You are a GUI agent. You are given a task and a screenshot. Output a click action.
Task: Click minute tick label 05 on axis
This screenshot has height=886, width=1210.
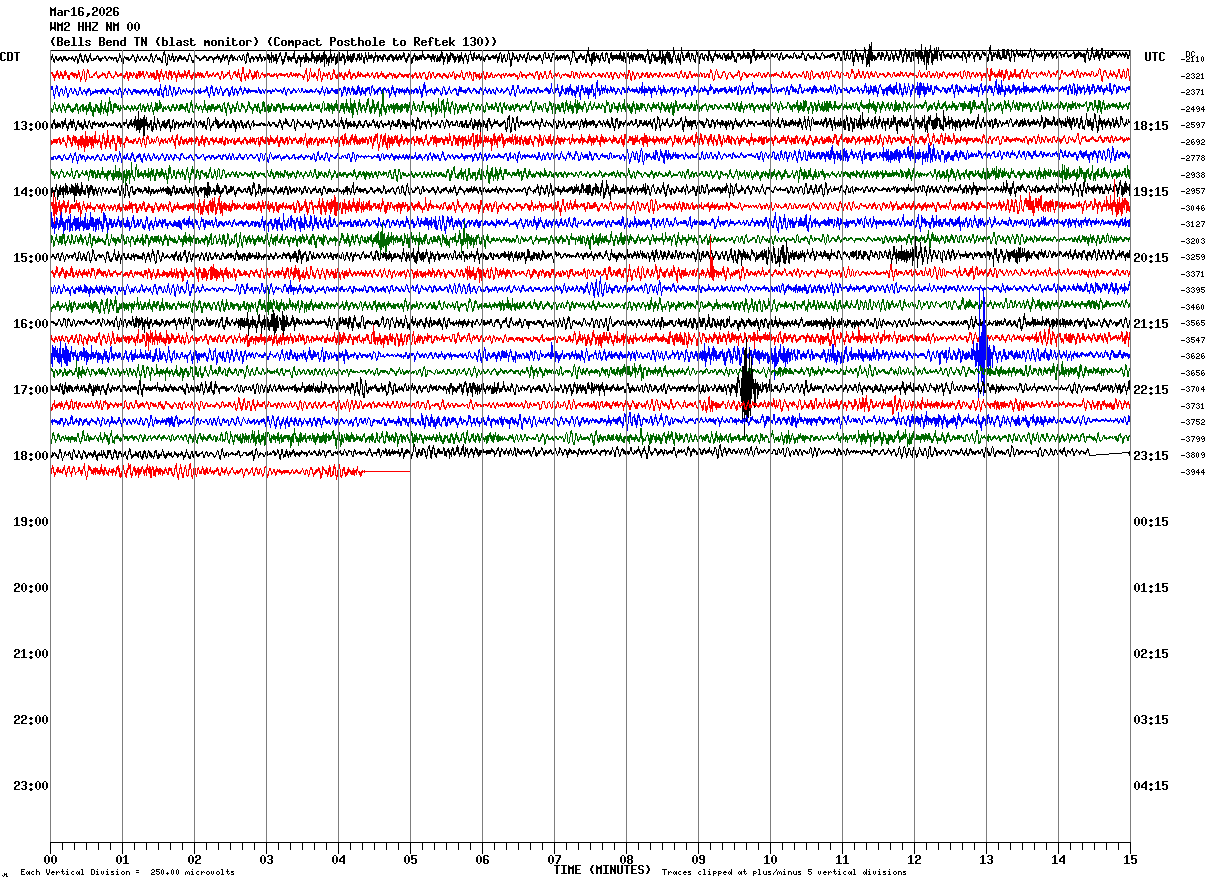click(x=410, y=860)
